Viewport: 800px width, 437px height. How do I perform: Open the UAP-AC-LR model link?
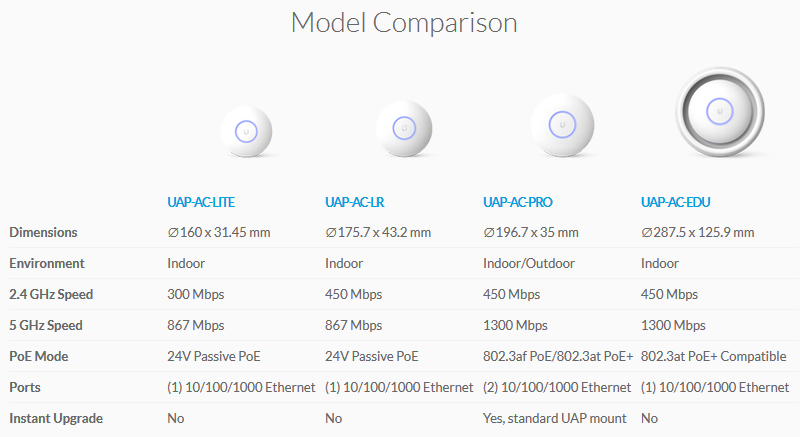[x=355, y=202]
